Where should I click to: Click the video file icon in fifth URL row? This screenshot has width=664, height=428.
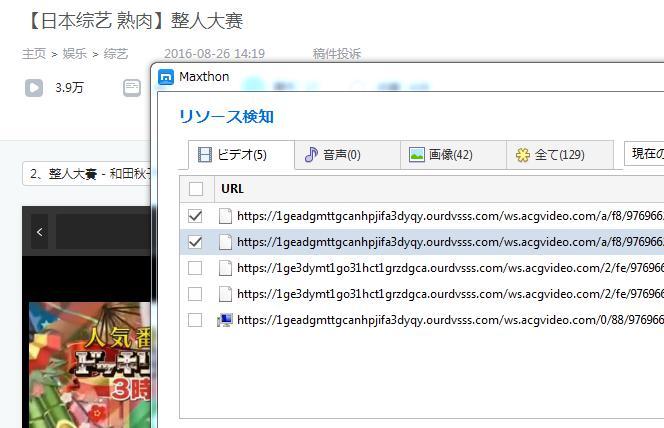pos(225,320)
